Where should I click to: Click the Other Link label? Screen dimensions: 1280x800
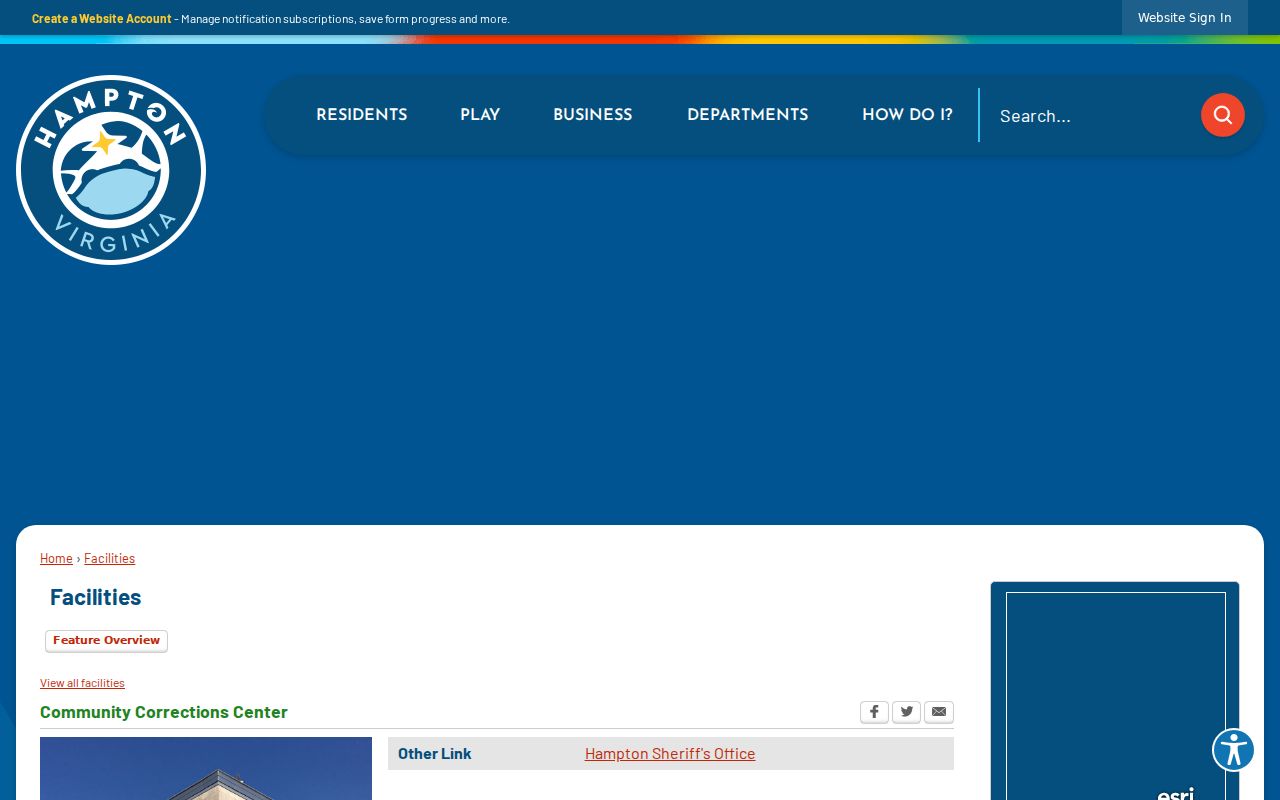point(434,753)
